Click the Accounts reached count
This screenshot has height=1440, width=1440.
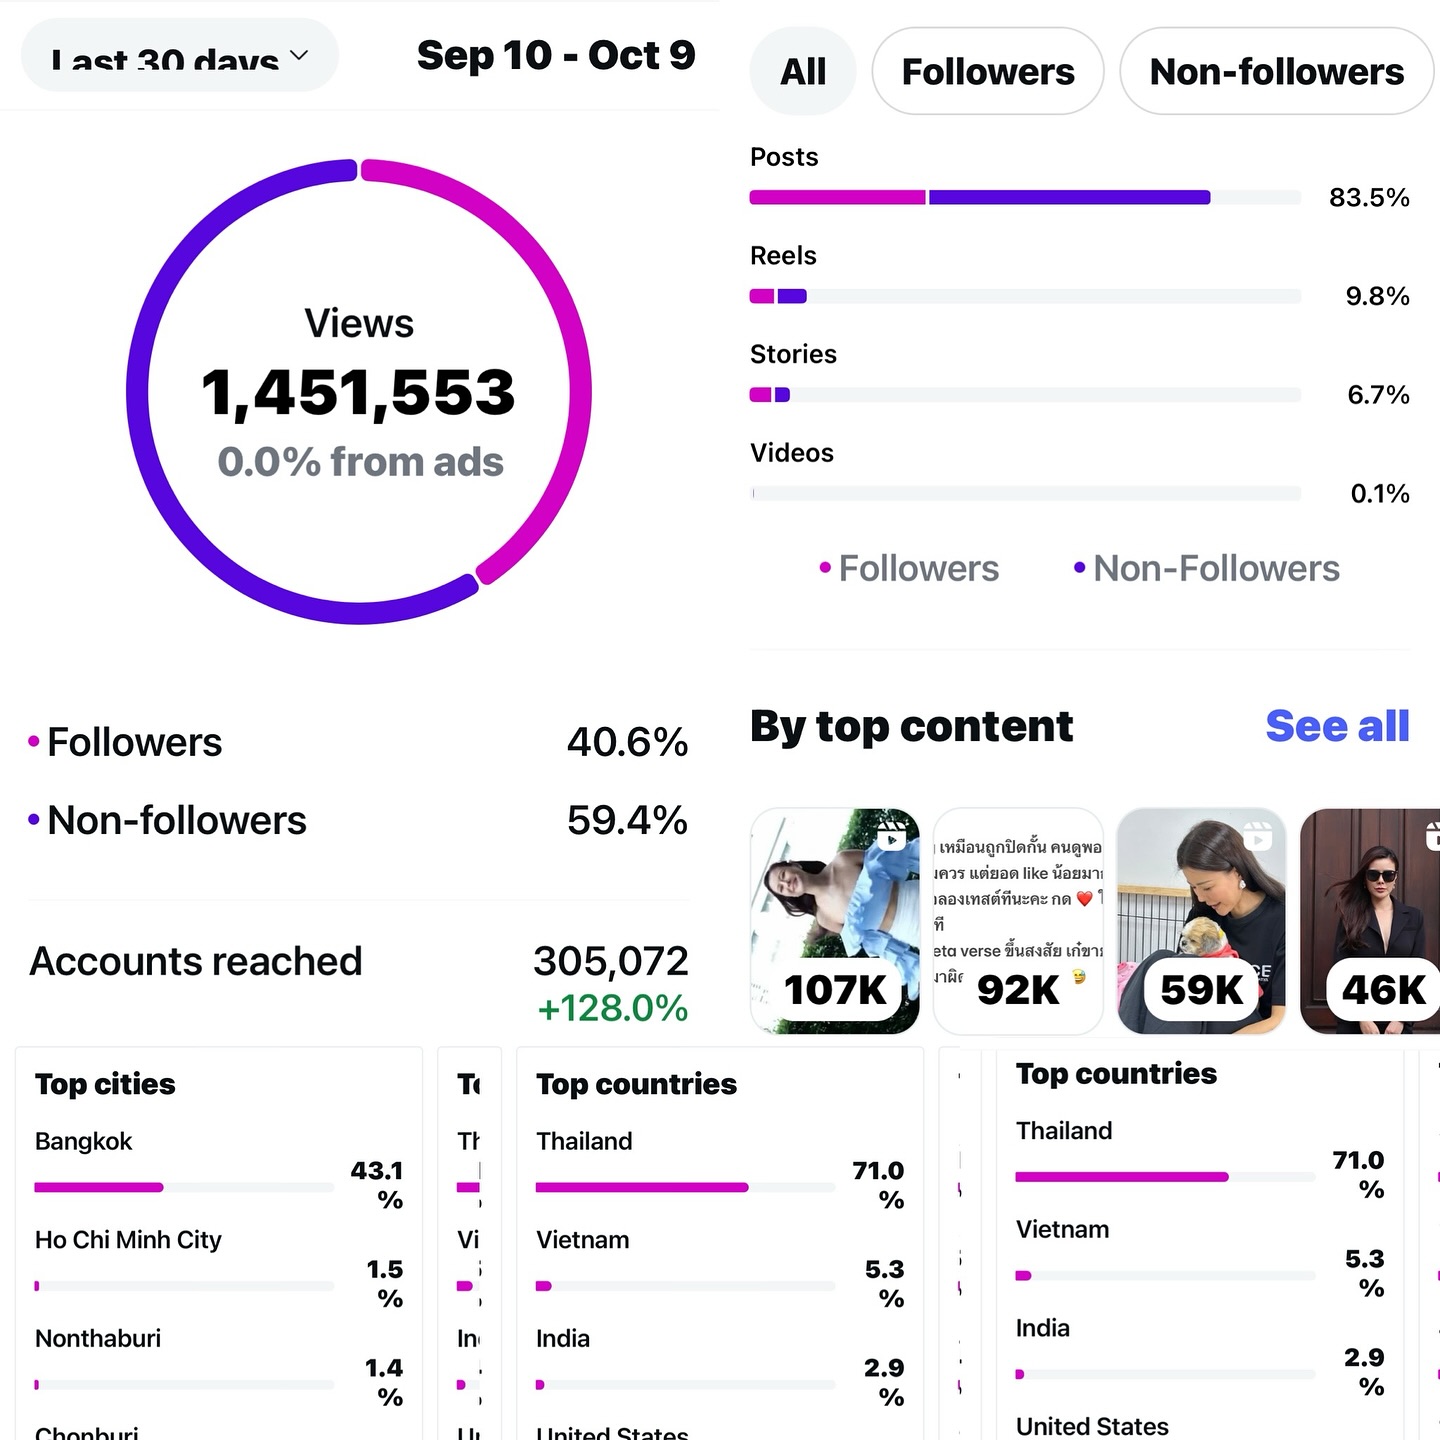point(610,962)
